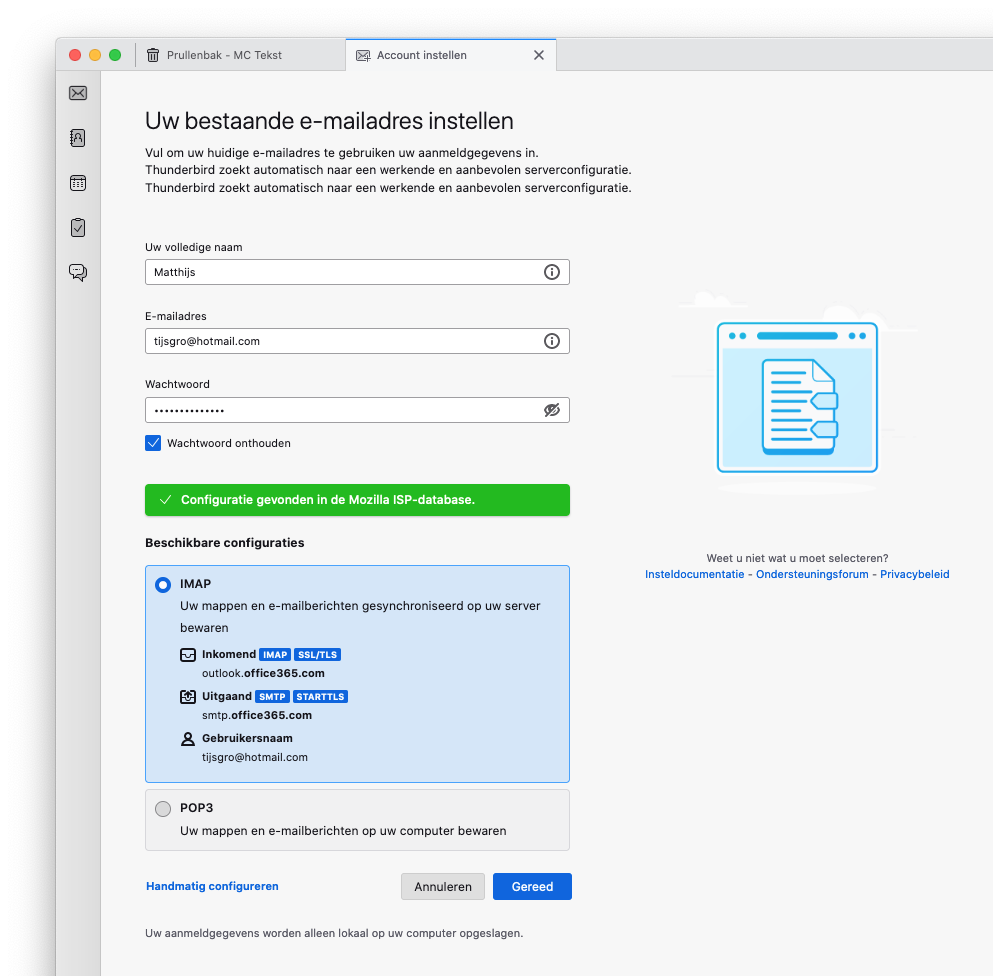Open the Address Book sidebar icon

[x=78, y=138]
